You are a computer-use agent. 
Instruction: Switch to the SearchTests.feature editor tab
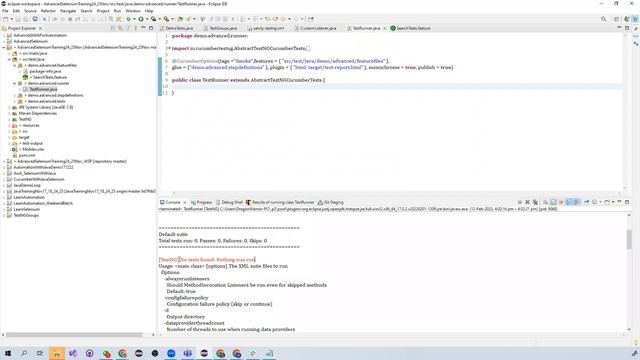[x=410, y=28]
